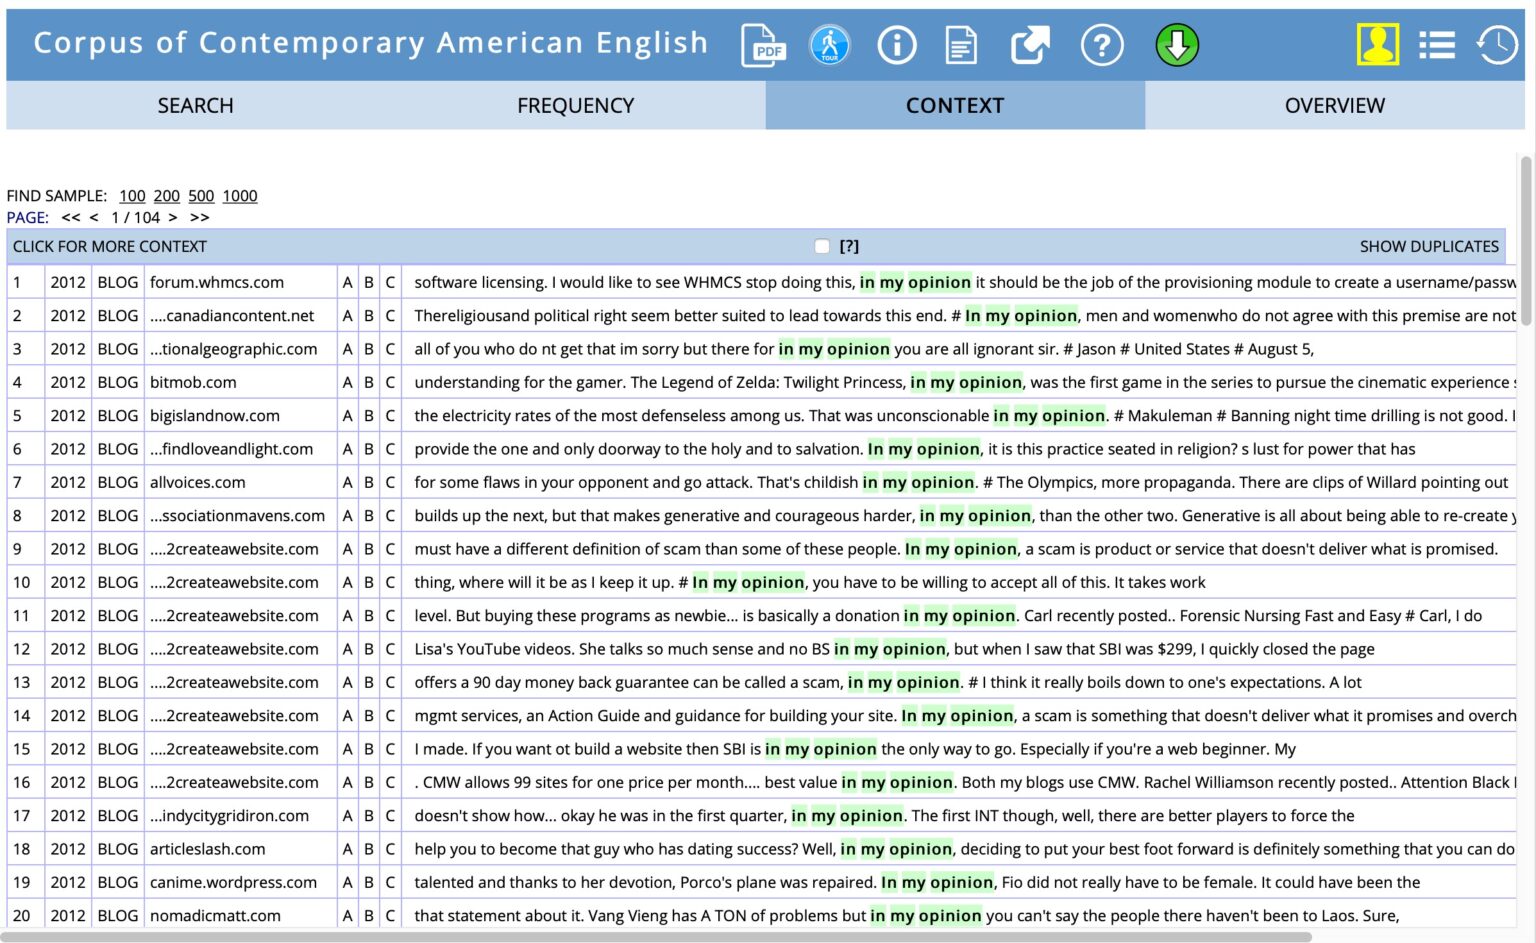Click option A on the bitmob.com row
The width and height of the screenshot is (1536, 943).
click(x=347, y=381)
